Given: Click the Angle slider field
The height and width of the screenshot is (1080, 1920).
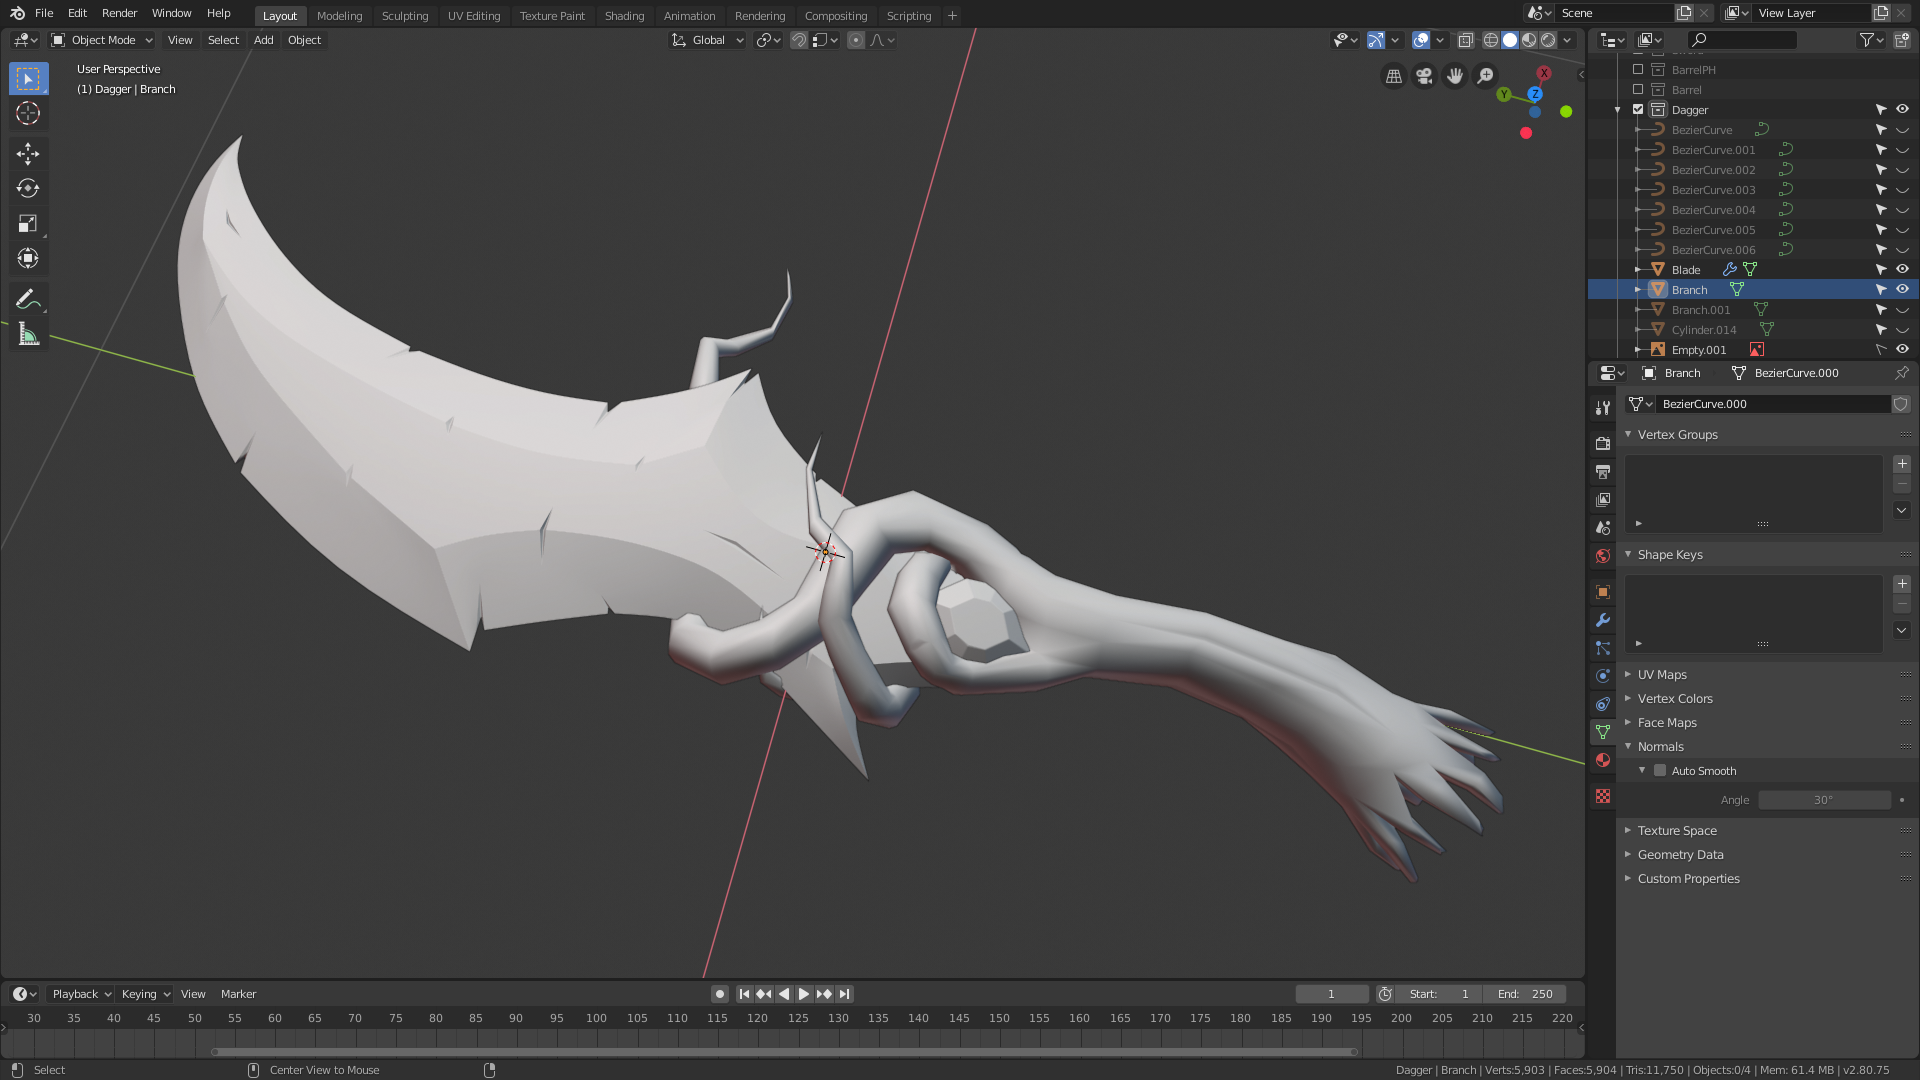Looking at the screenshot, I should tap(1824, 800).
